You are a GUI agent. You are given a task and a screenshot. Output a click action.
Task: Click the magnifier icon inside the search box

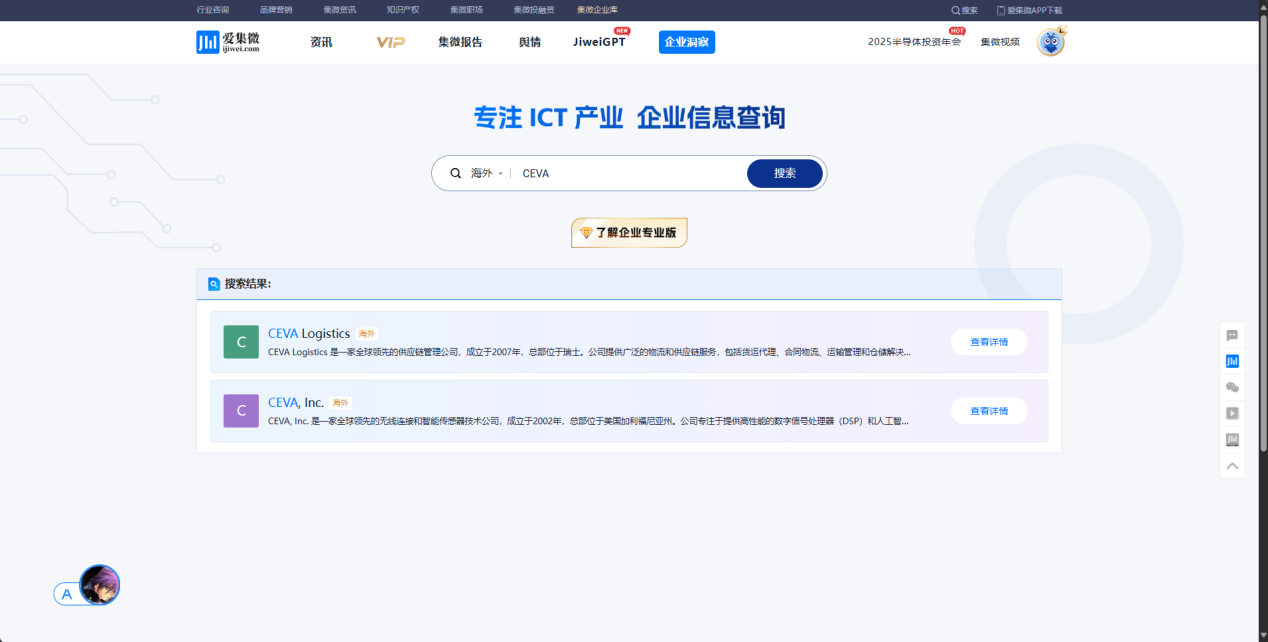pos(455,173)
